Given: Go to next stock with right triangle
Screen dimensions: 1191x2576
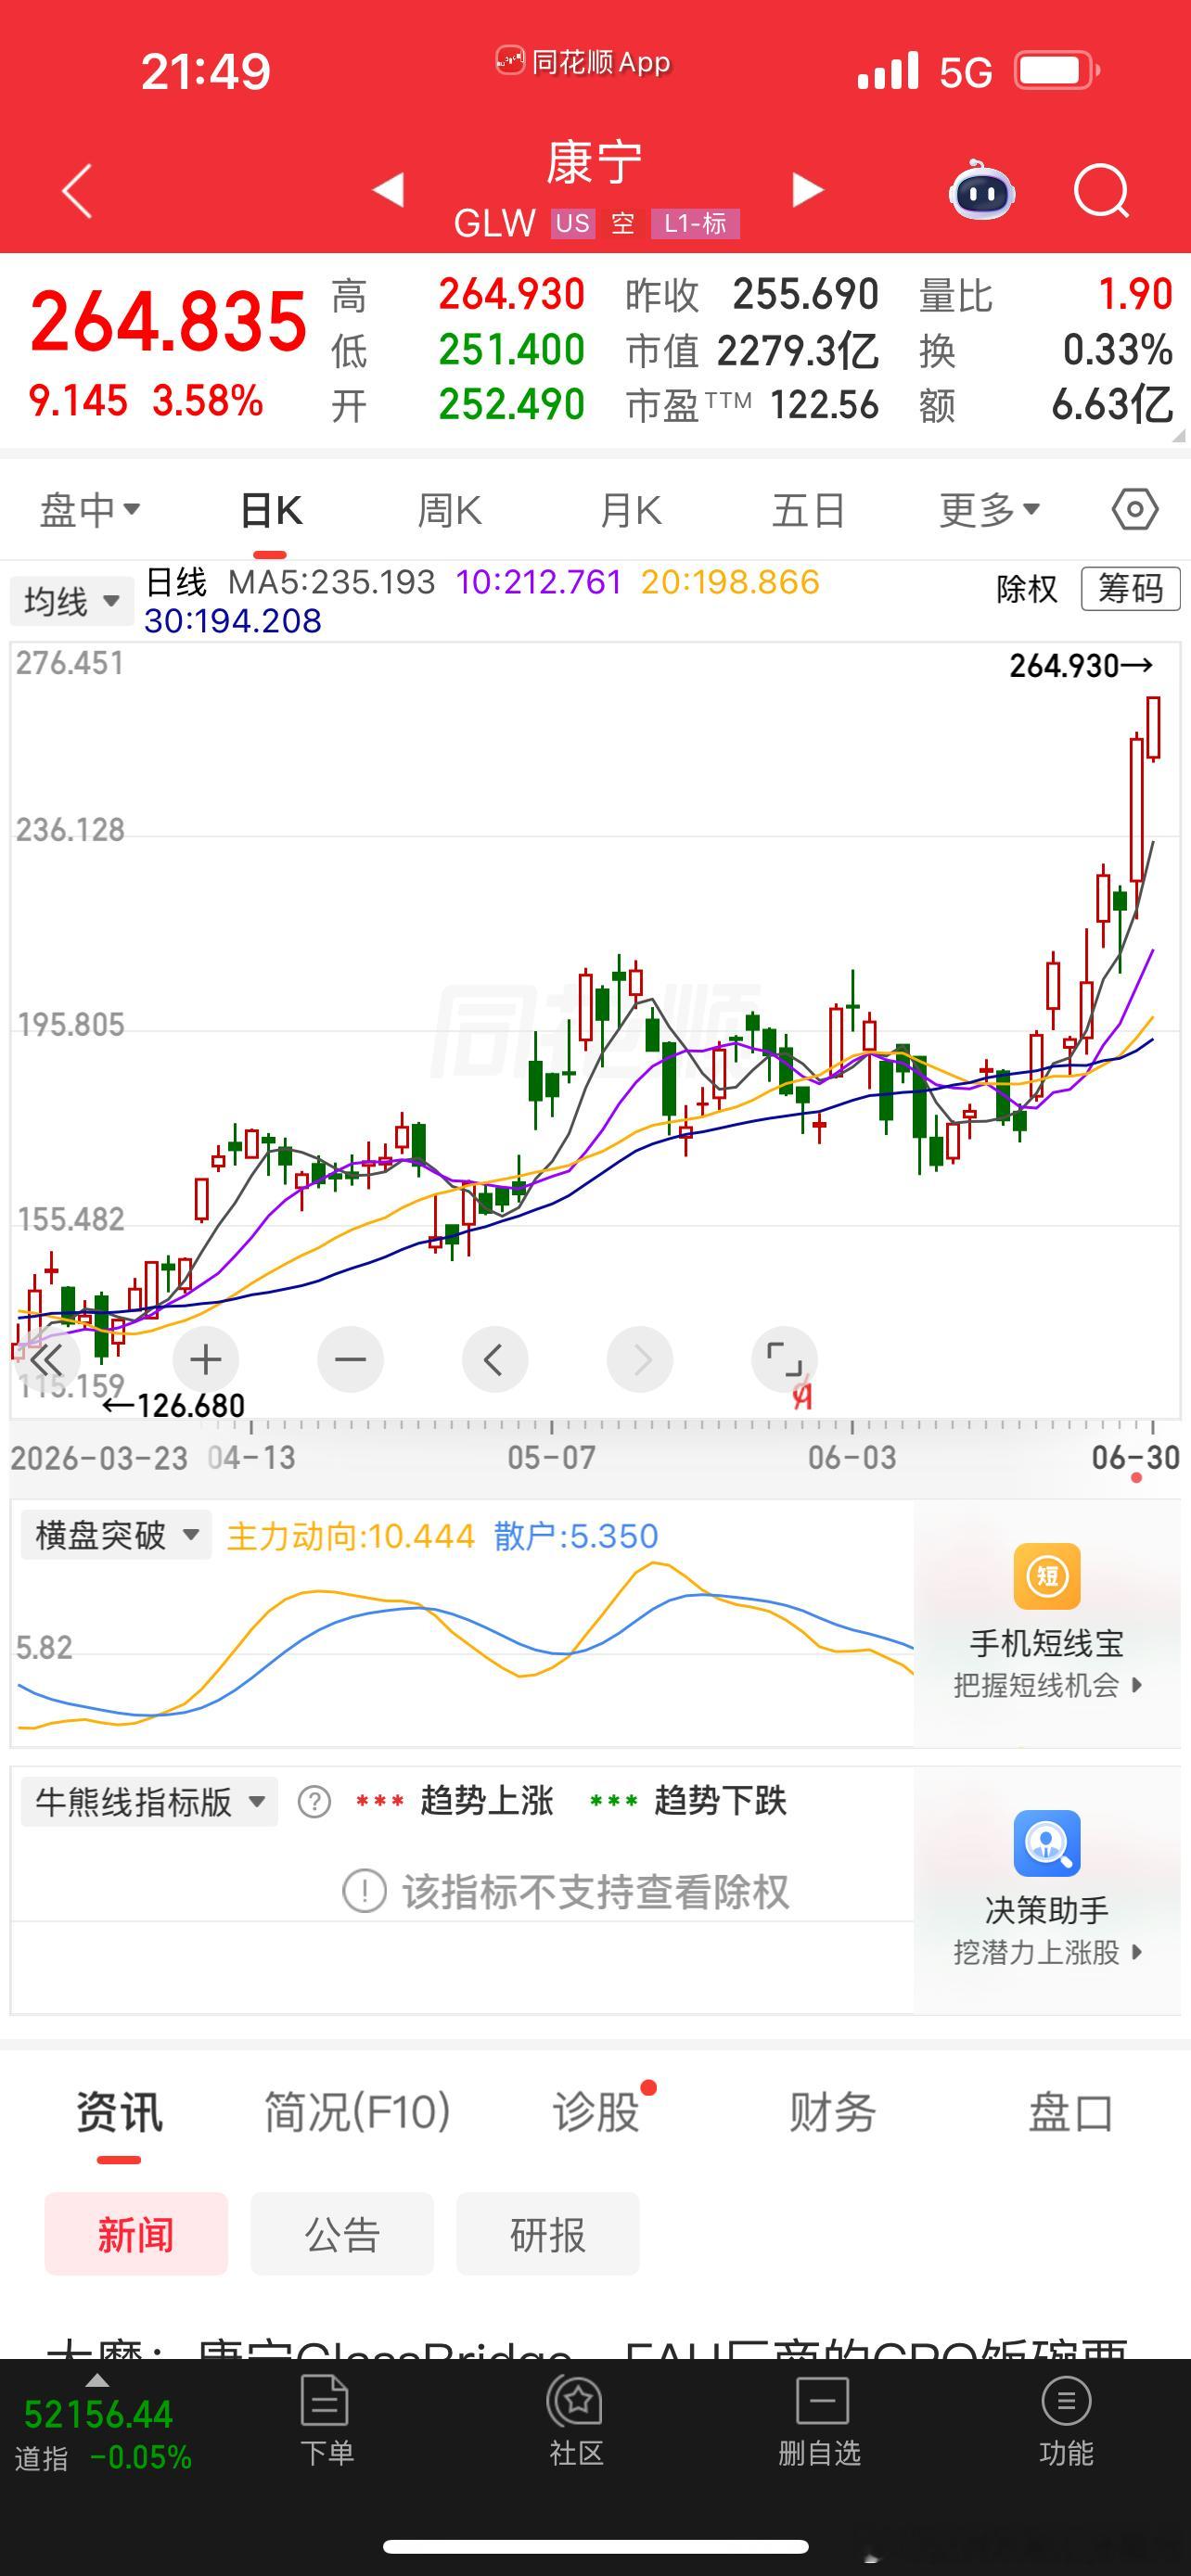Looking at the screenshot, I should (807, 189).
